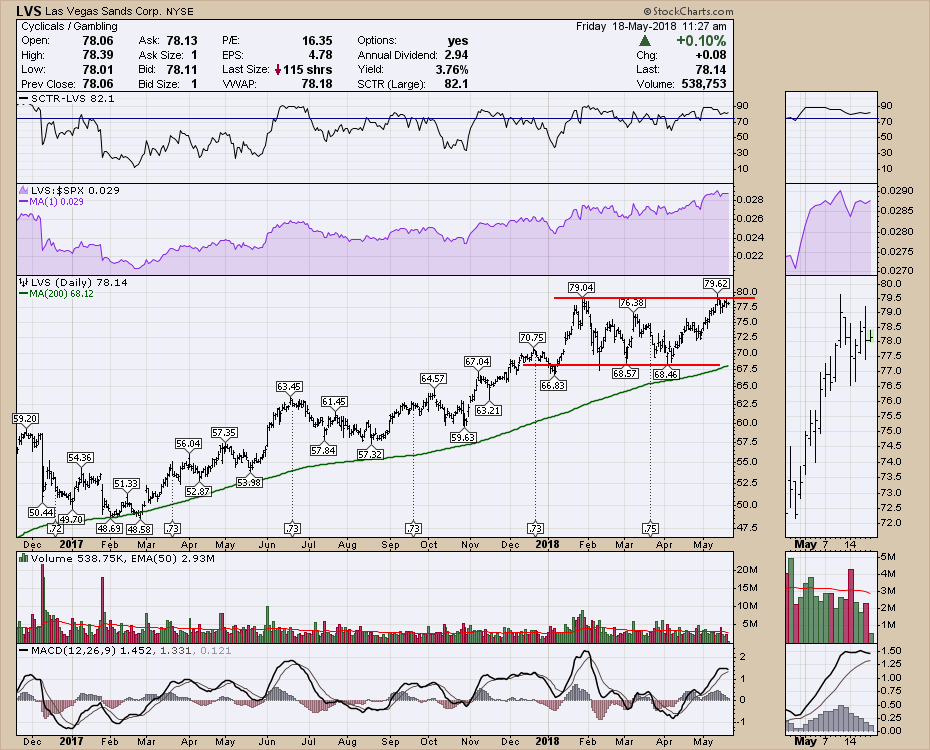Click the Ask price 78.13

tap(181, 40)
